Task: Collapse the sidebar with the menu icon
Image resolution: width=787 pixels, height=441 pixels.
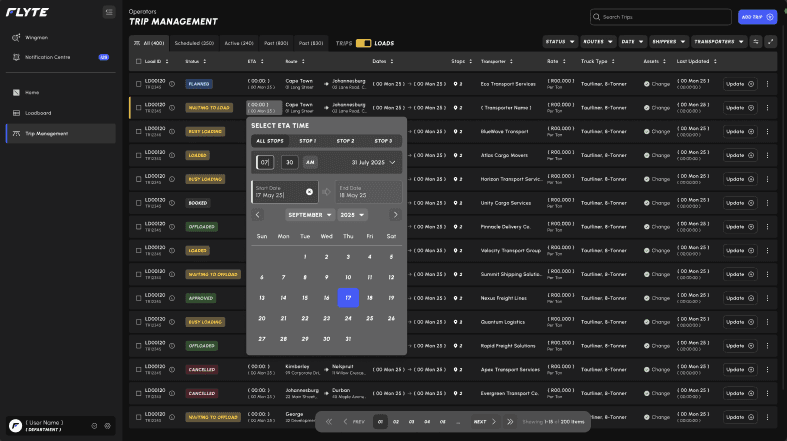Action: [109, 12]
